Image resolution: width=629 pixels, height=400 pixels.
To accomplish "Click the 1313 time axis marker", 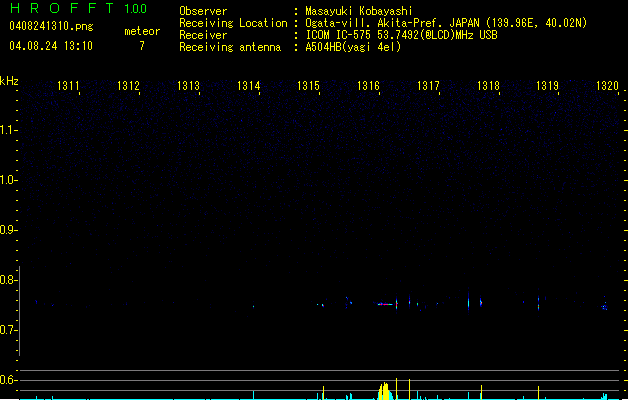I will [189, 86].
